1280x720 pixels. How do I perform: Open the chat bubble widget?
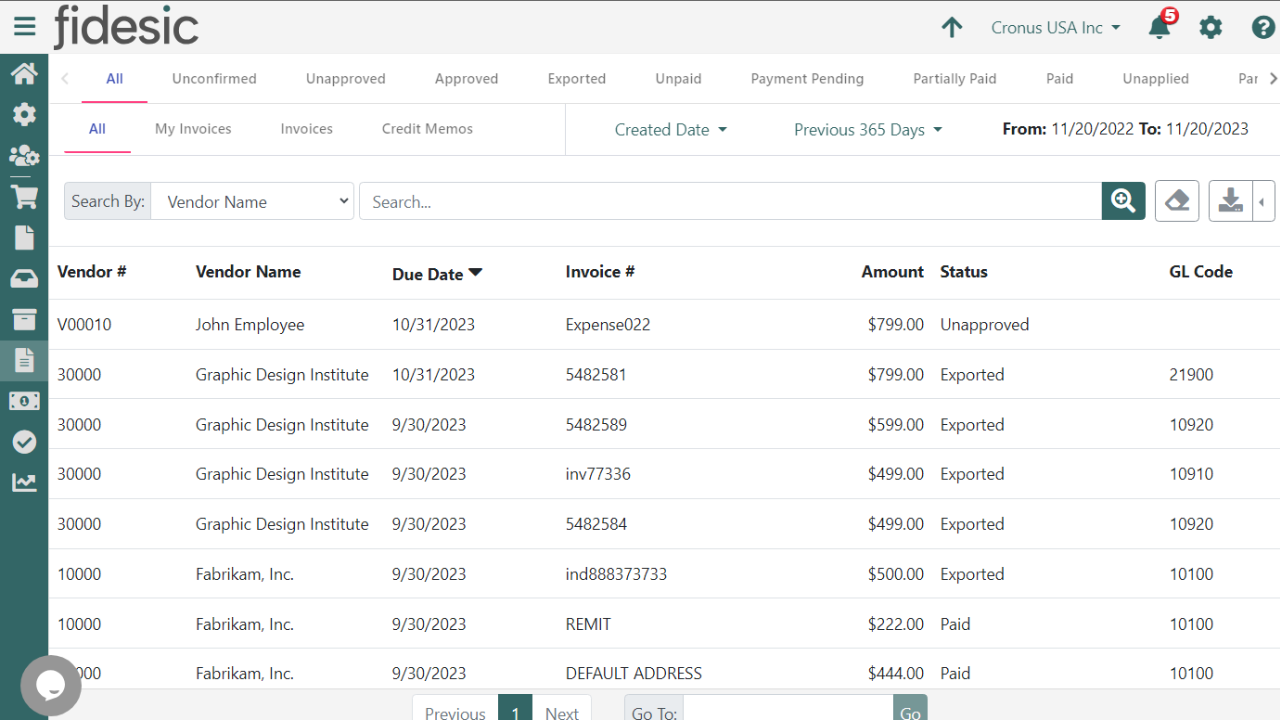[x=50, y=686]
